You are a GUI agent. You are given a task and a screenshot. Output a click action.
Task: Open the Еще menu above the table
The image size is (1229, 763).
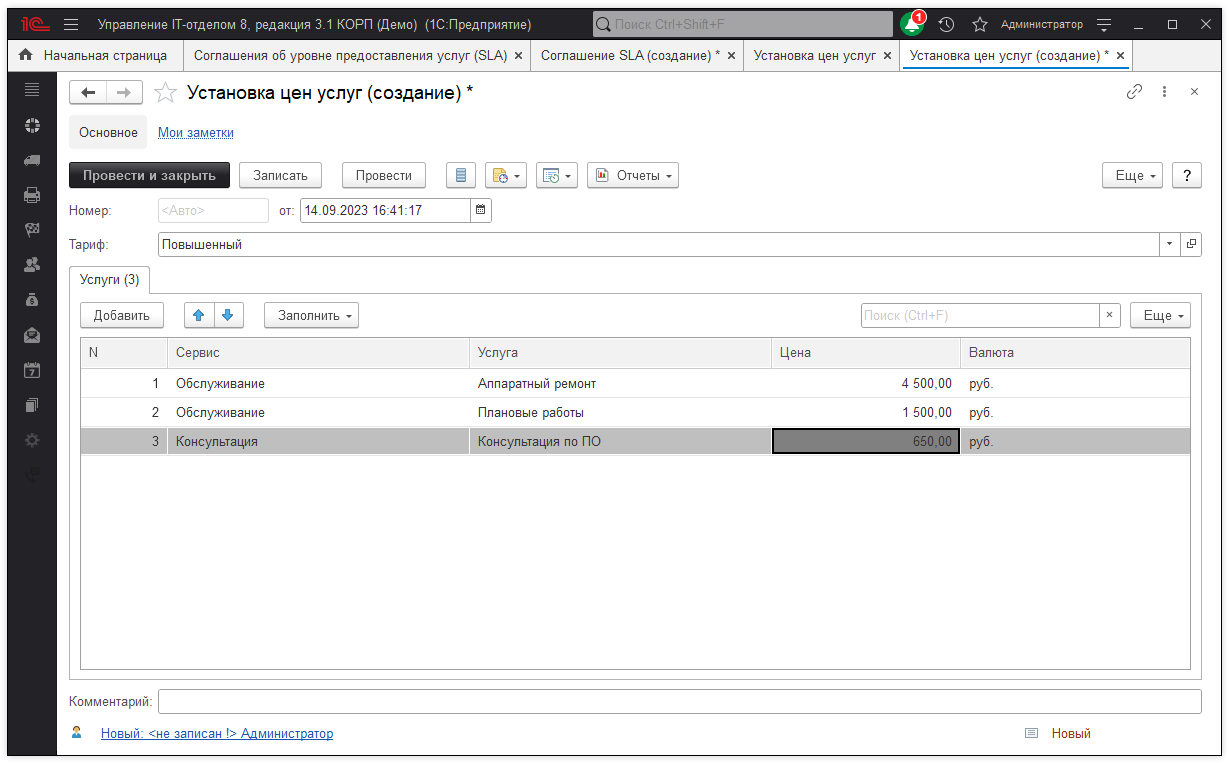pyautogui.click(x=1160, y=315)
